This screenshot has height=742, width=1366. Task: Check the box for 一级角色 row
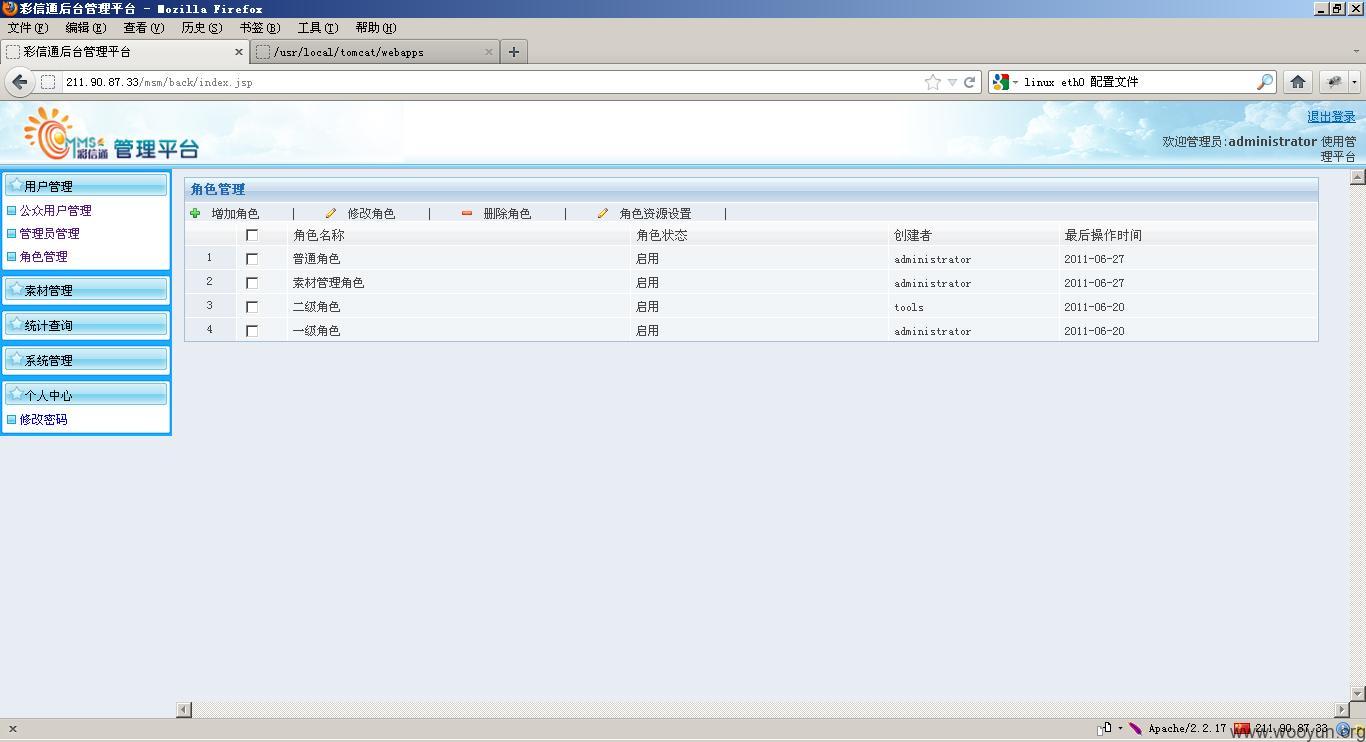coord(252,331)
